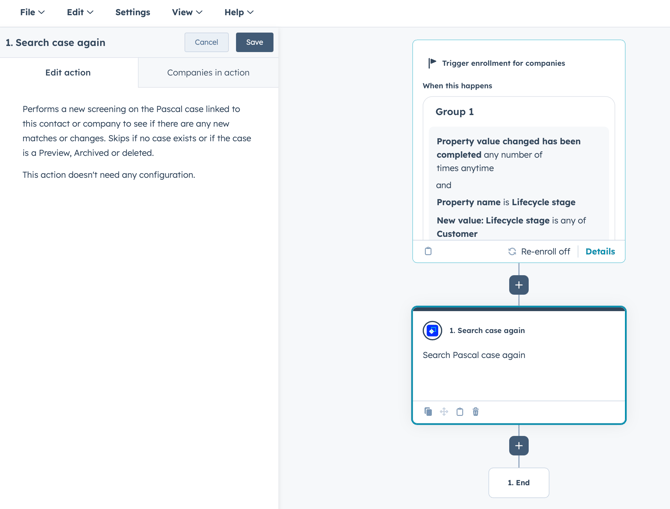Switch to Companies in action tab
The width and height of the screenshot is (670, 509).
click(208, 73)
